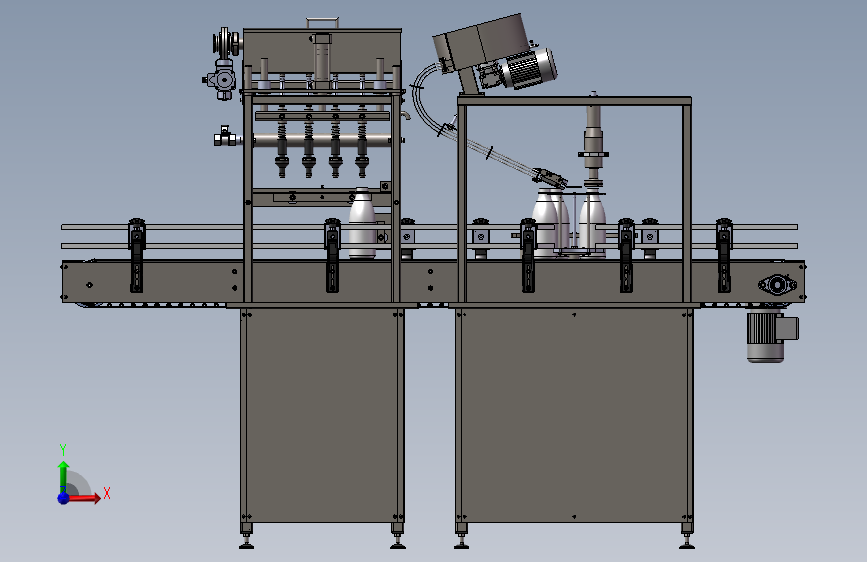Select the filling machine's lower cabinet panel
This screenshot has height=562, width=867.
322,415
